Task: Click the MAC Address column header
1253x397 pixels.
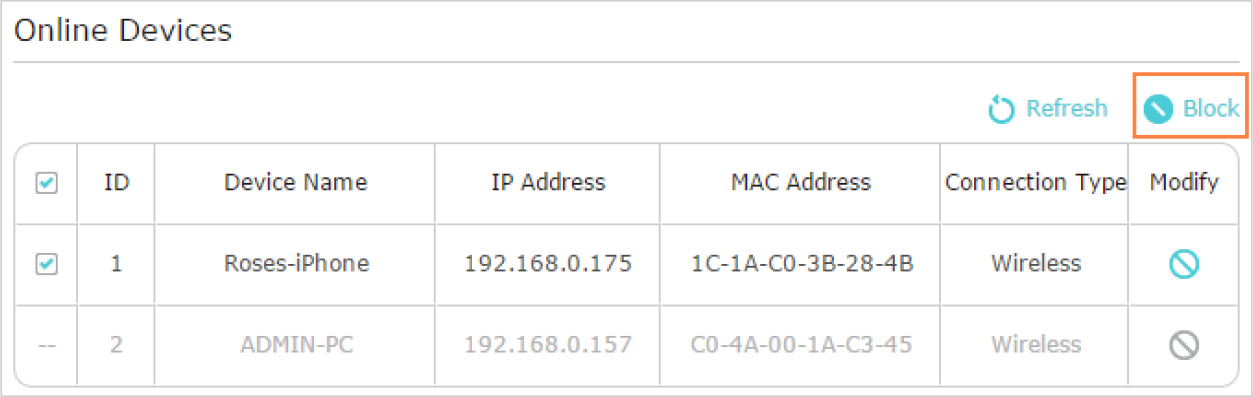Action: pyautogui.click(x=800, y=182)
